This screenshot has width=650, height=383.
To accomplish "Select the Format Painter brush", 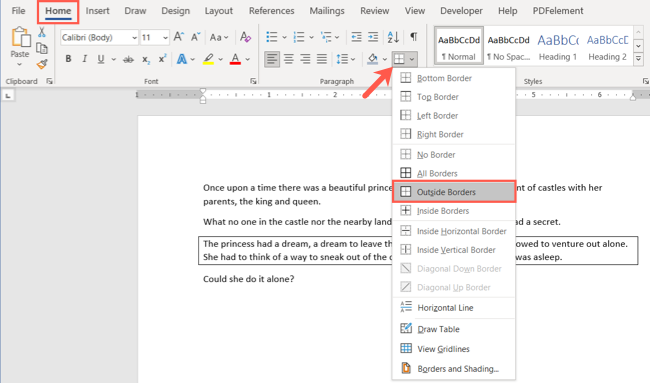I will 41,64.
